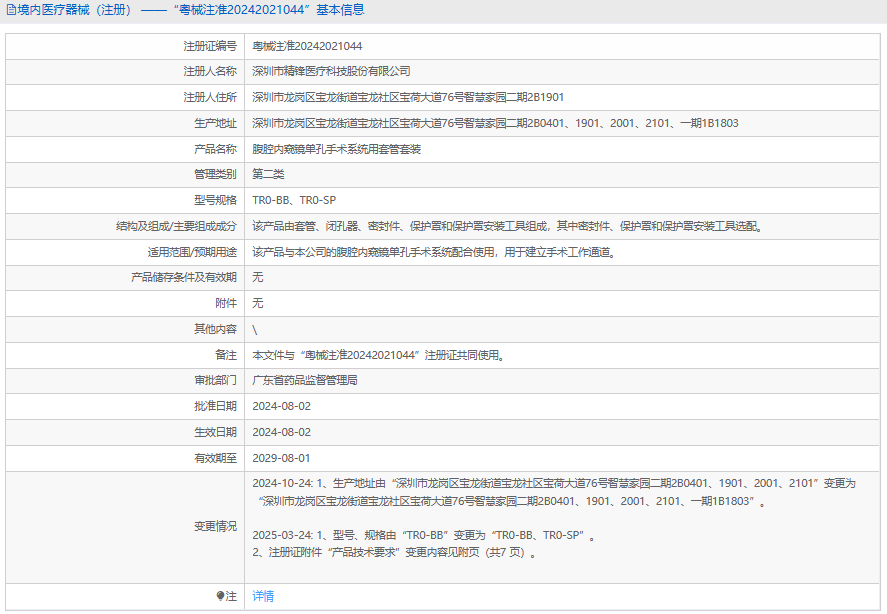Select the 批准日期 value 2024-08-02
The width and height of the screenshot is (887, 614).
pos(282,406)
